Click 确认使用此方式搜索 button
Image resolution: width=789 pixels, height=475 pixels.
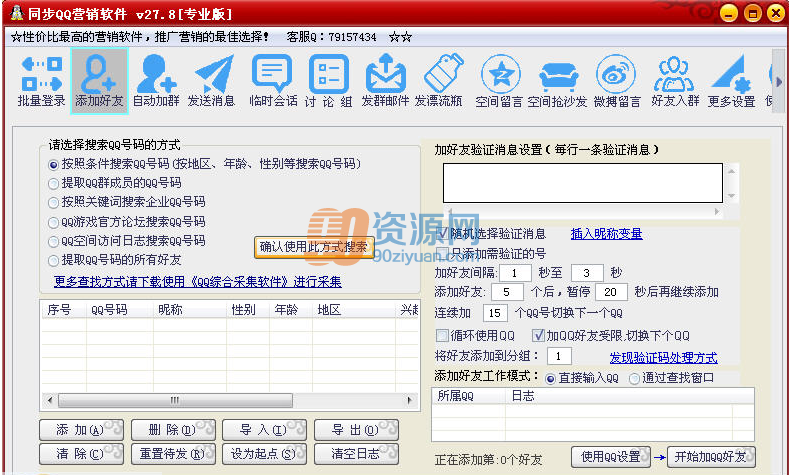click(314, 247)
